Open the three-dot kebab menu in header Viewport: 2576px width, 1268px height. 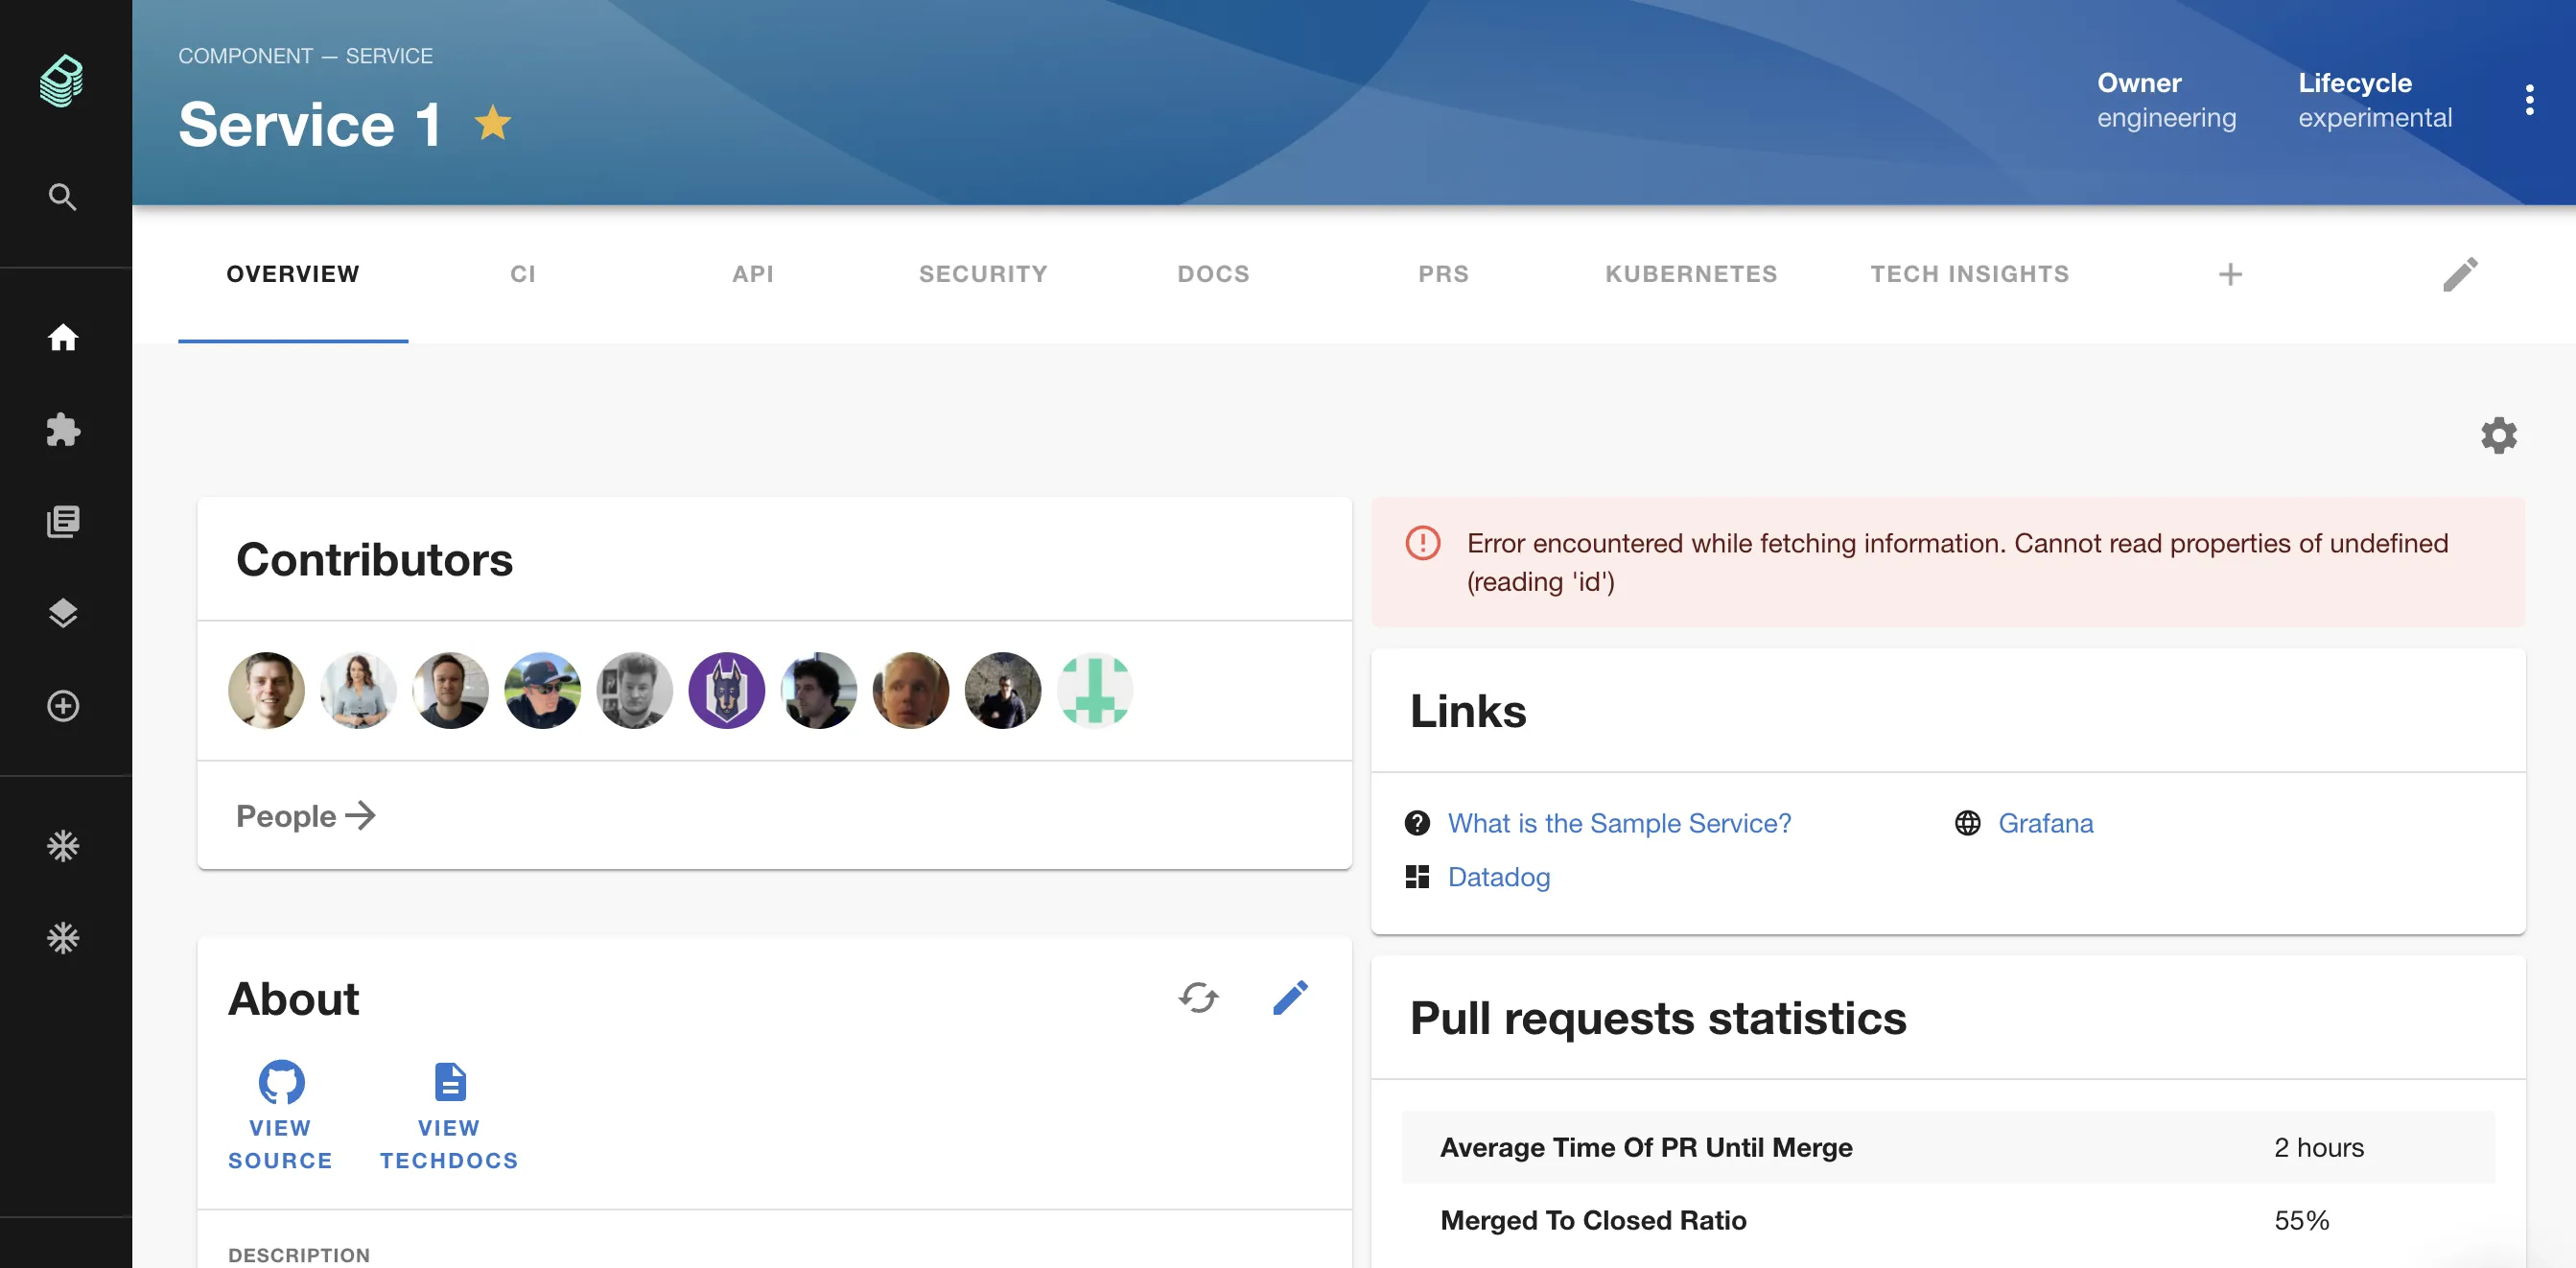click(2531, 98)
